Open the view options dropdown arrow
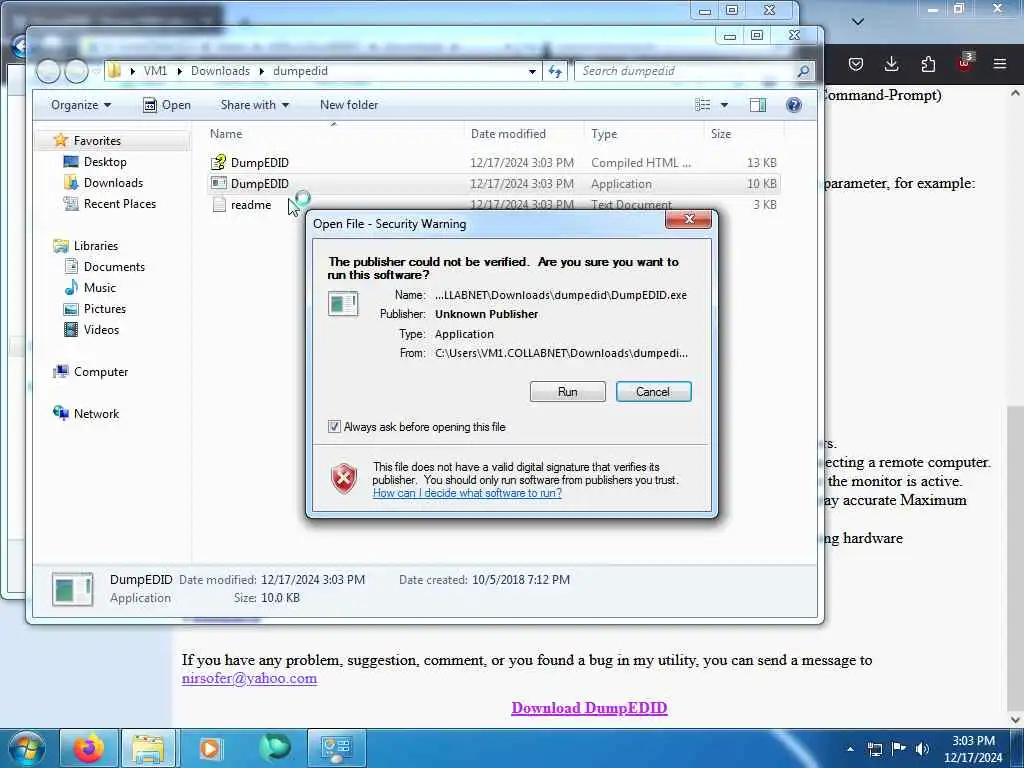The image size is (1024, 768). [x=724, y=105]
